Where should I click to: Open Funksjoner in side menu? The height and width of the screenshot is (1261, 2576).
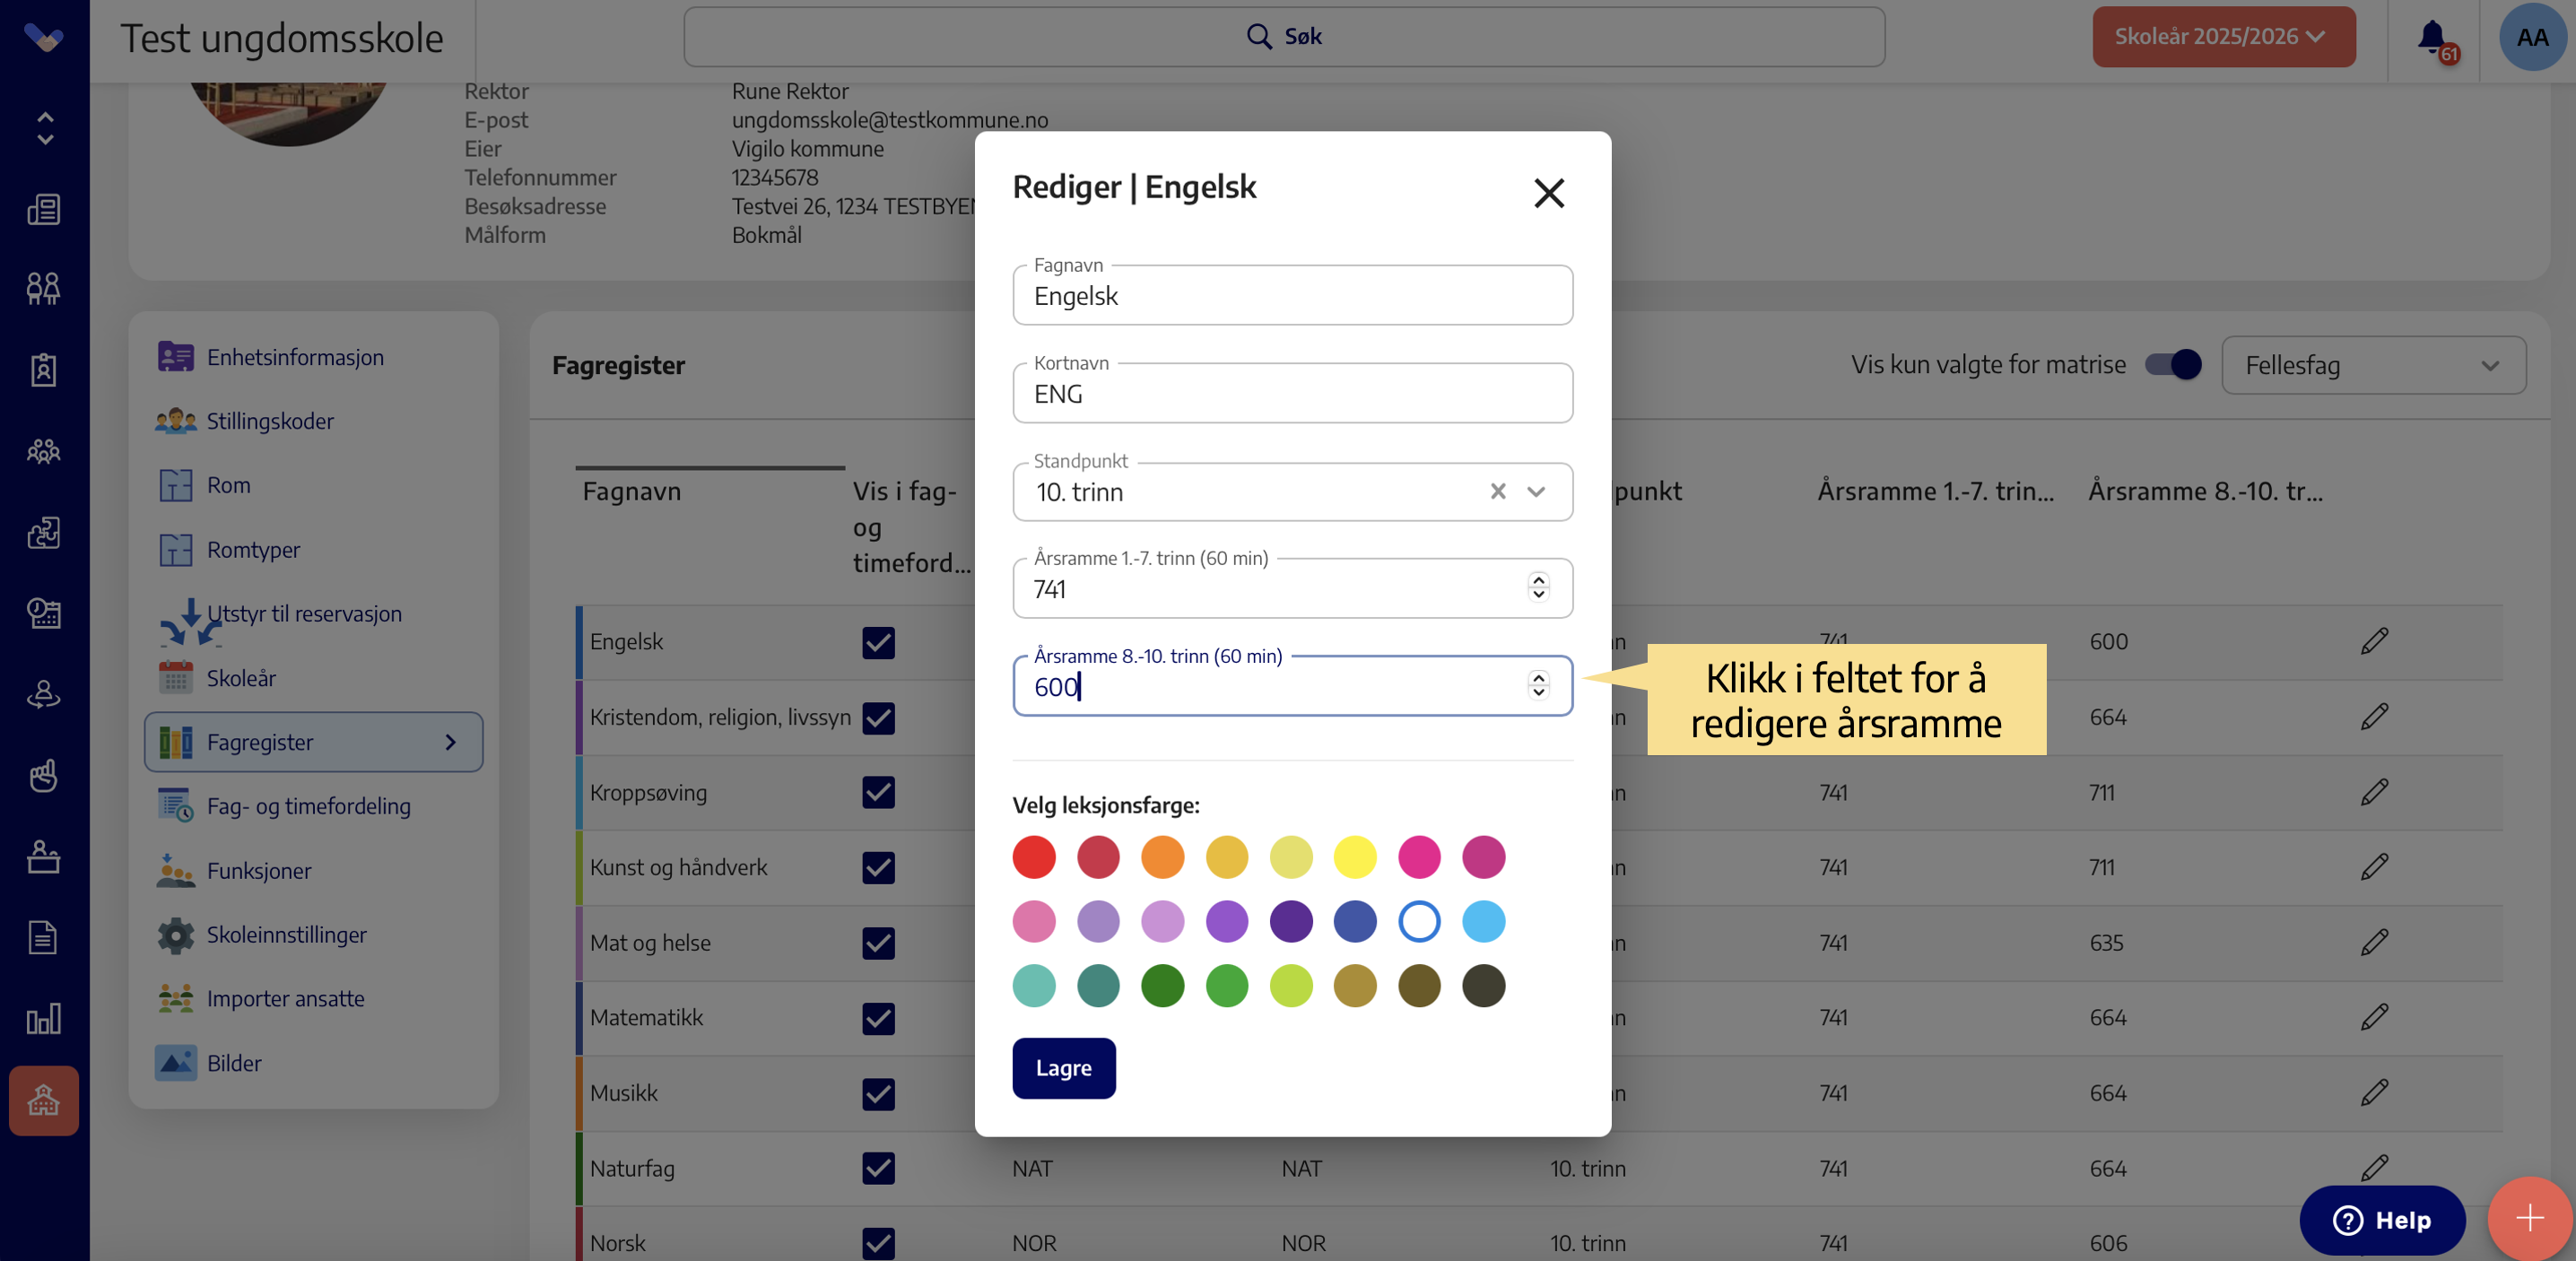click(259, 871)
